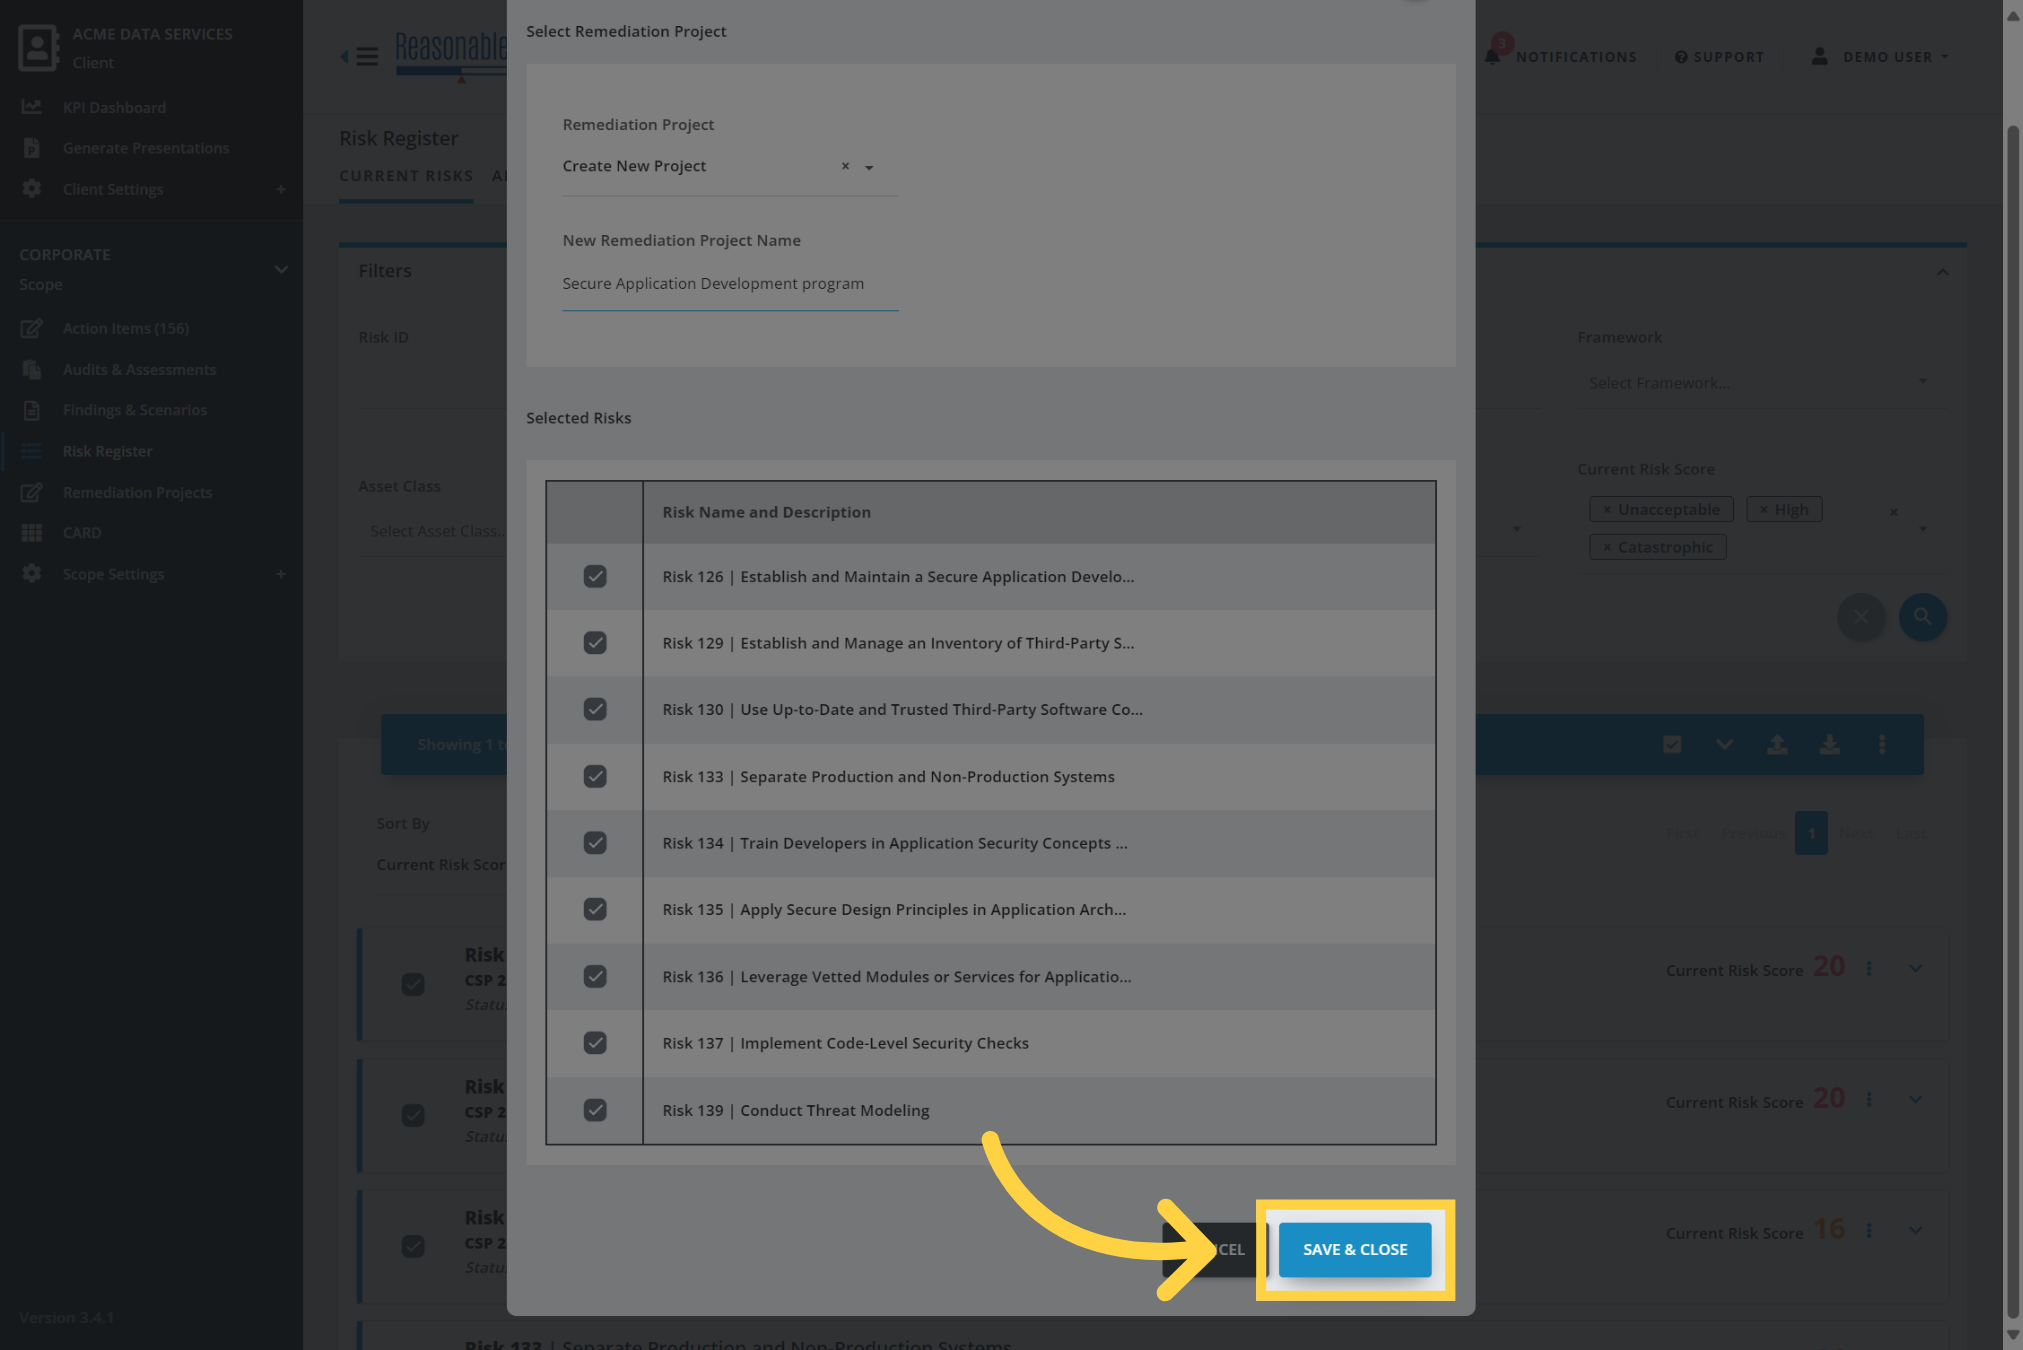This screenshot has height=1350, width=2023.
Task: Clear all Current Risk Score filters
Action: pos(1893,513)
